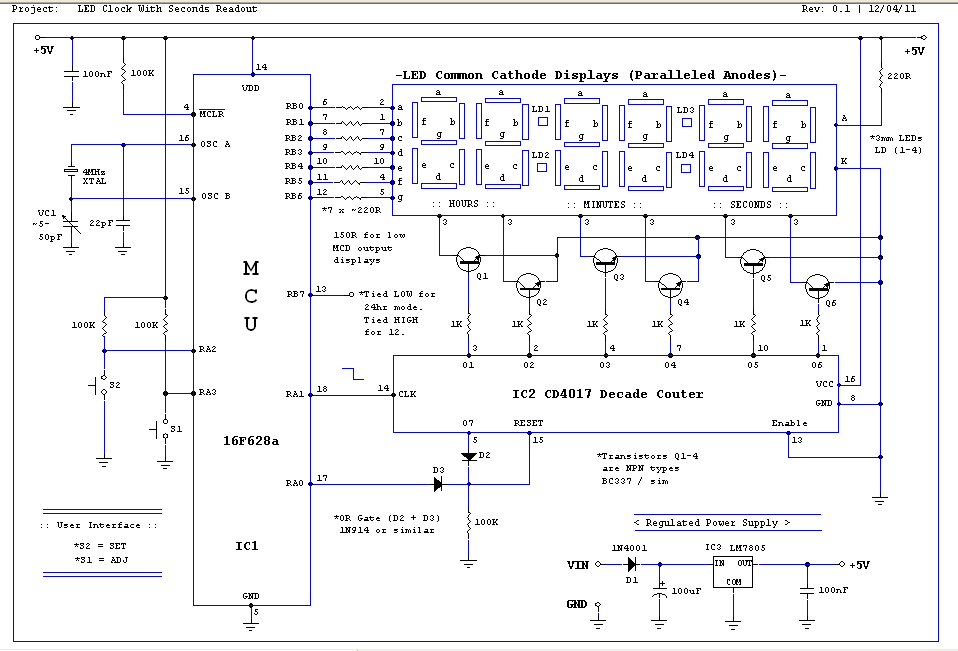958x651 pixels.
Task: Click the '*S1 = ADJ' legend text
Action: point(101,559)
